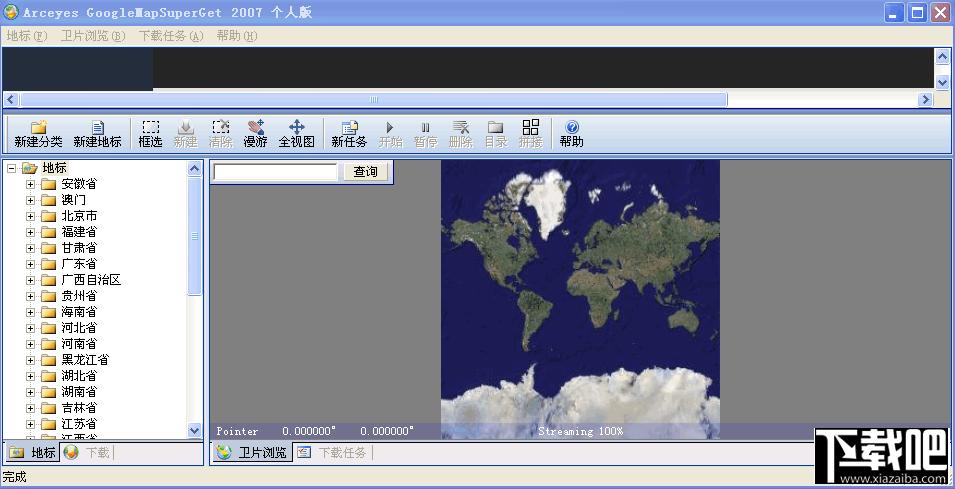Select the 框选 selection tool
The height and width of the screenshot is (489, 955).
click(x=150, y=134)
